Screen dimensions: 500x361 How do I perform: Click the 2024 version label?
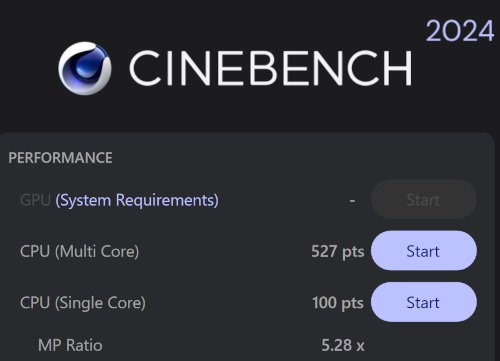tap(460, 31)
